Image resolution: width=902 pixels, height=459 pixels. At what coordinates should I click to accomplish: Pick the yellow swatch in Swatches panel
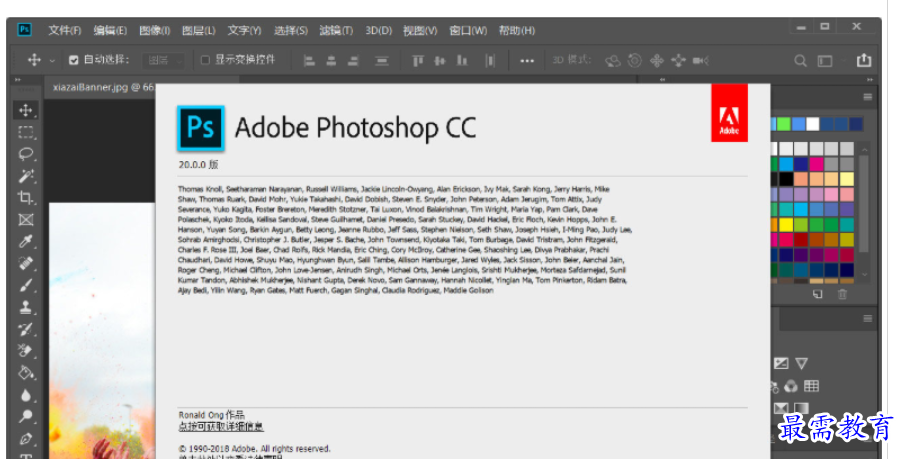click(786, 224)
